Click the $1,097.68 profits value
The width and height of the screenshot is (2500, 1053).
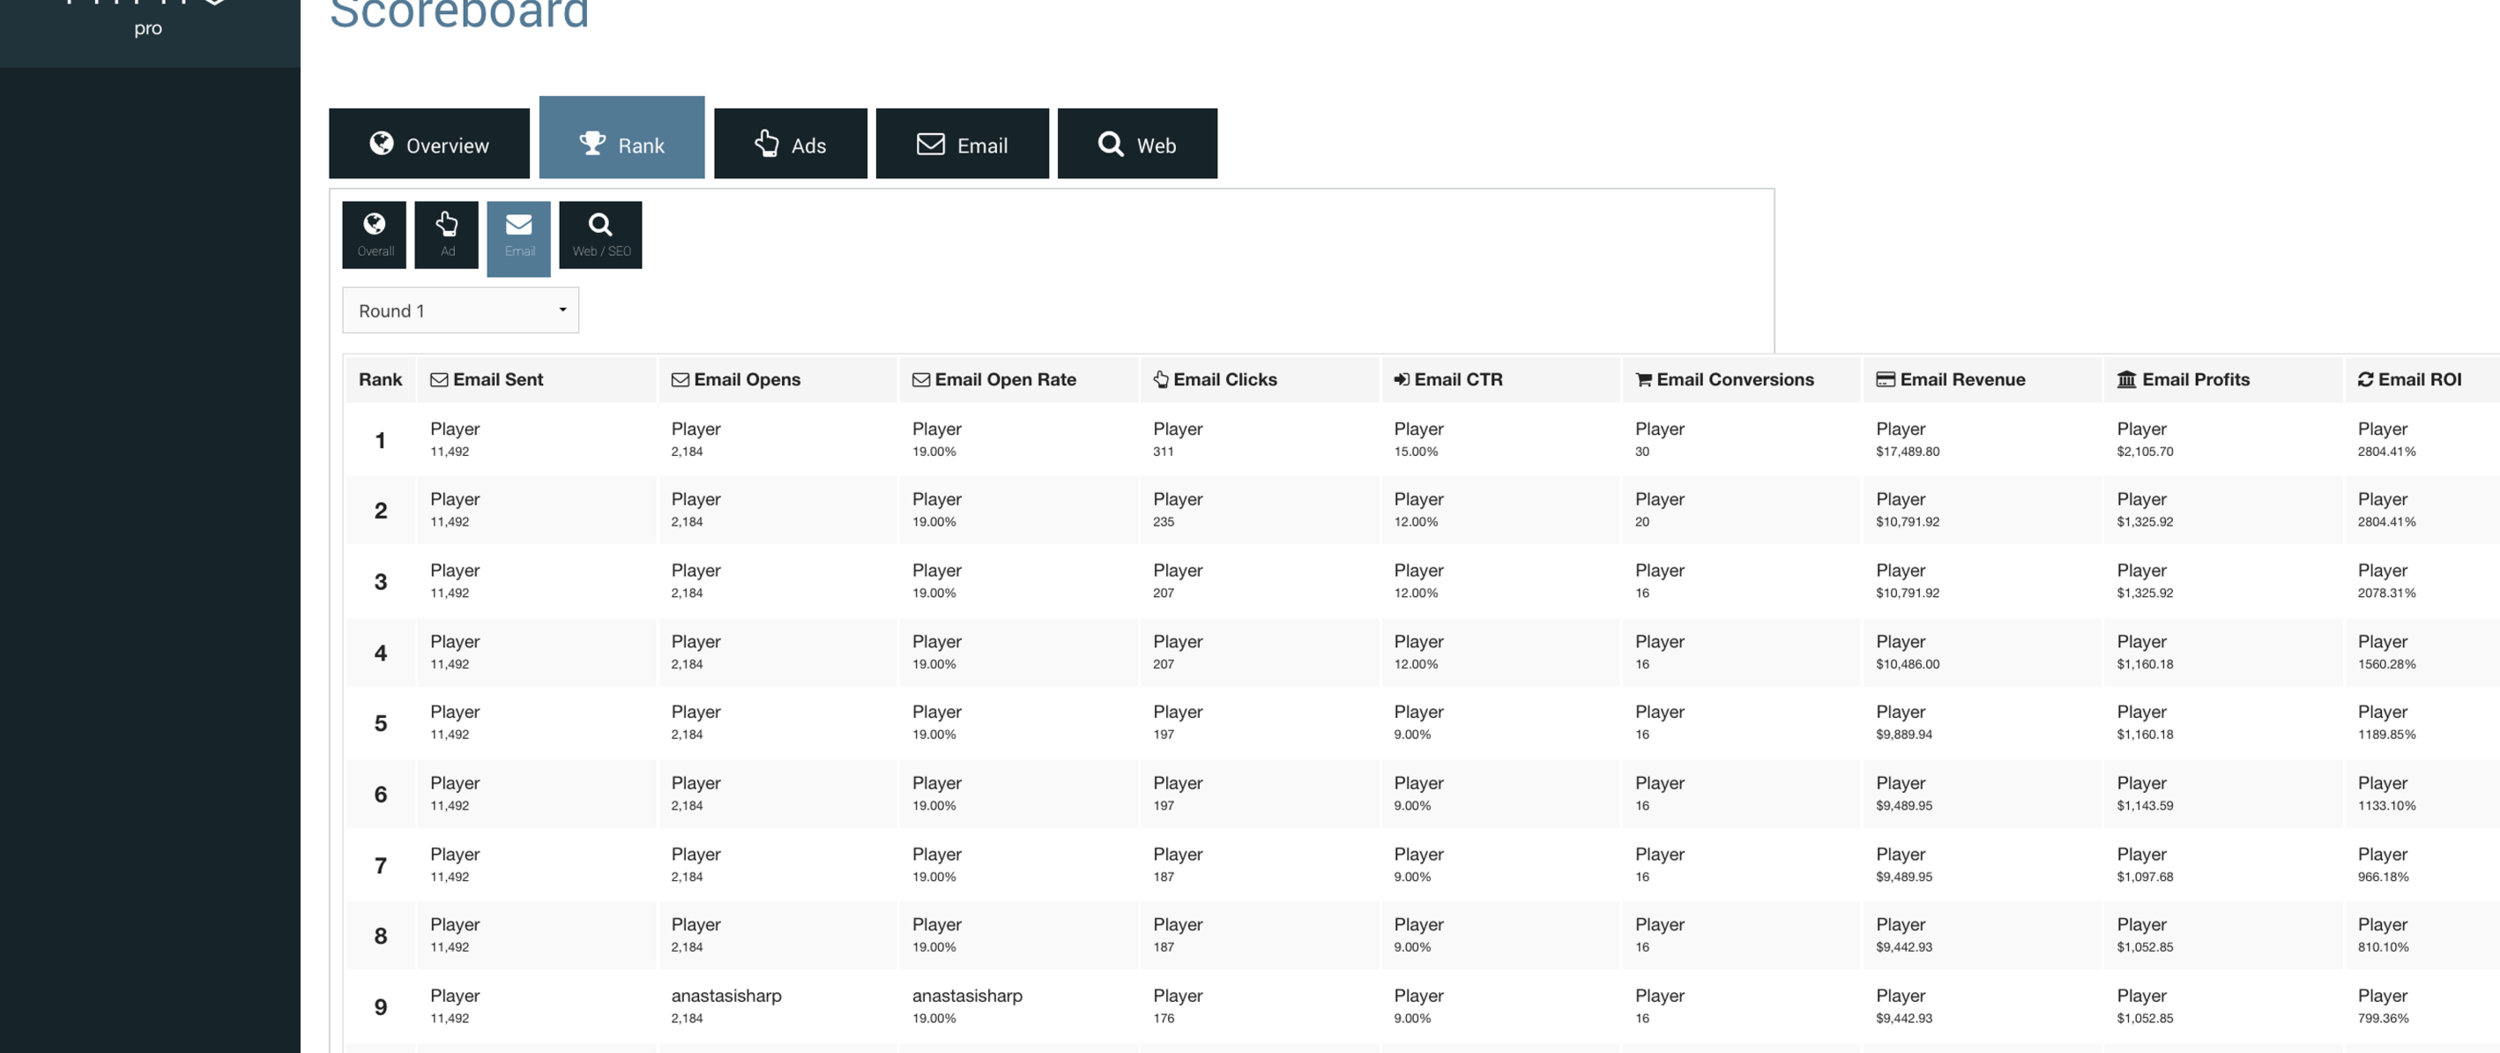[2145, 877]
